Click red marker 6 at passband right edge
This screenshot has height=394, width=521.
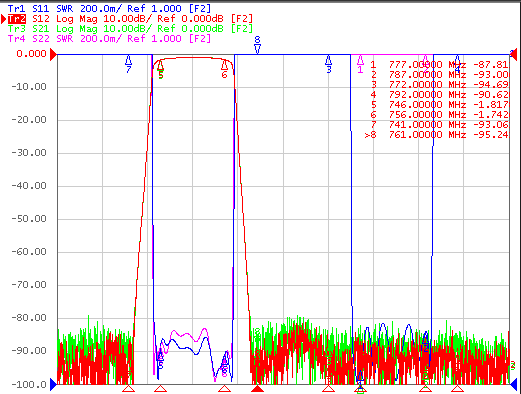(224, 69)
